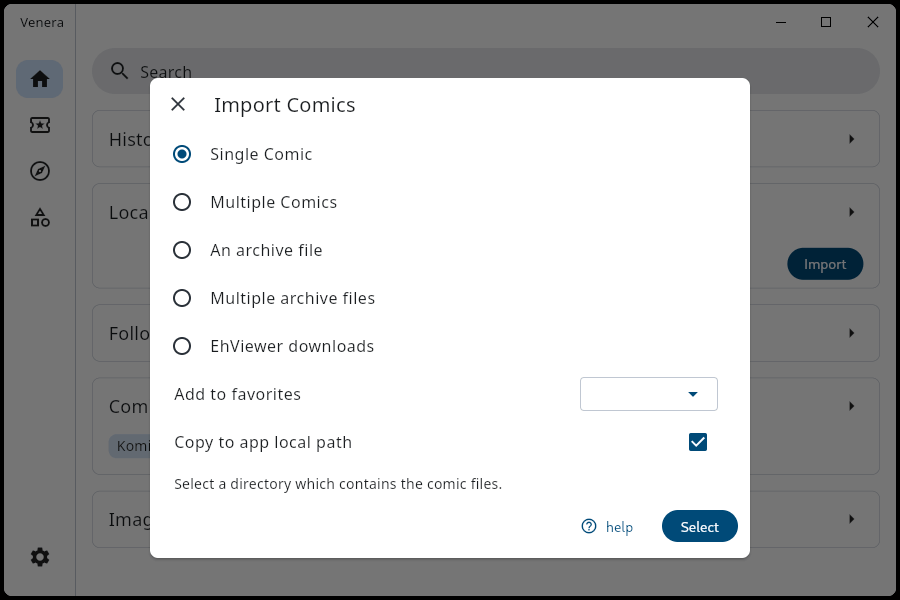Close the Import Comics dialog

(x=178, y=105)
